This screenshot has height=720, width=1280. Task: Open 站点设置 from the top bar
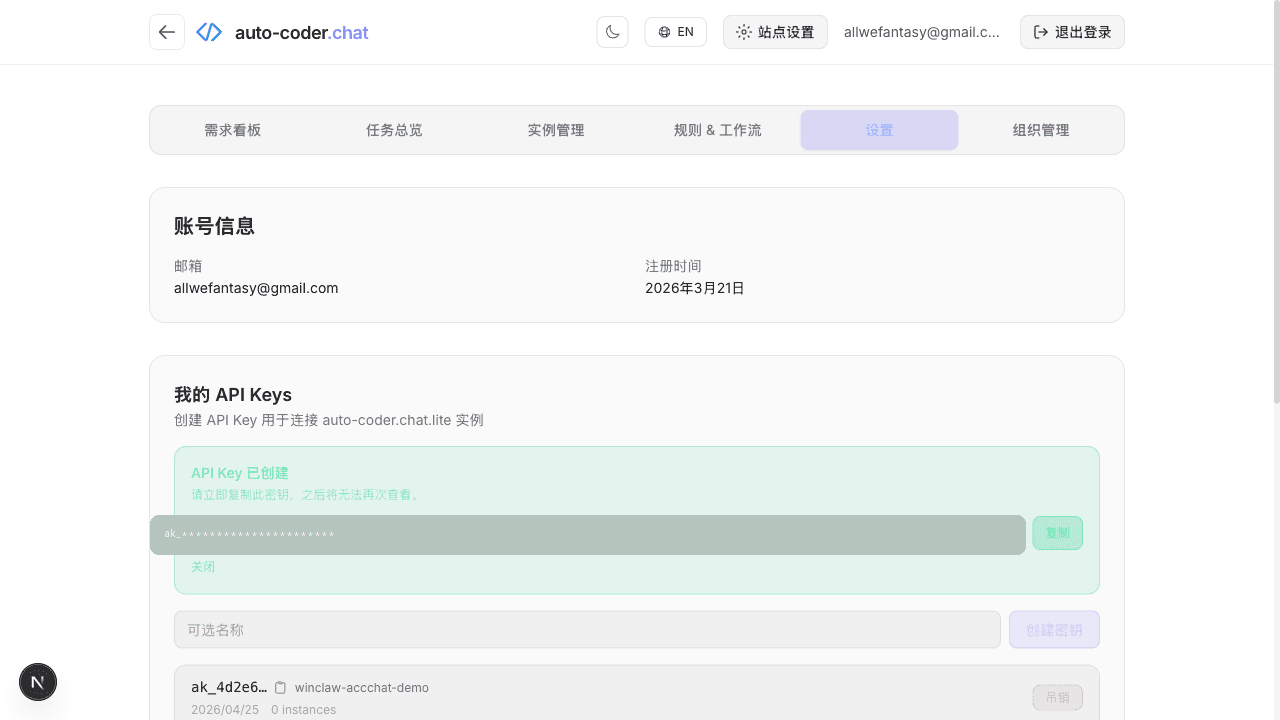775,32
